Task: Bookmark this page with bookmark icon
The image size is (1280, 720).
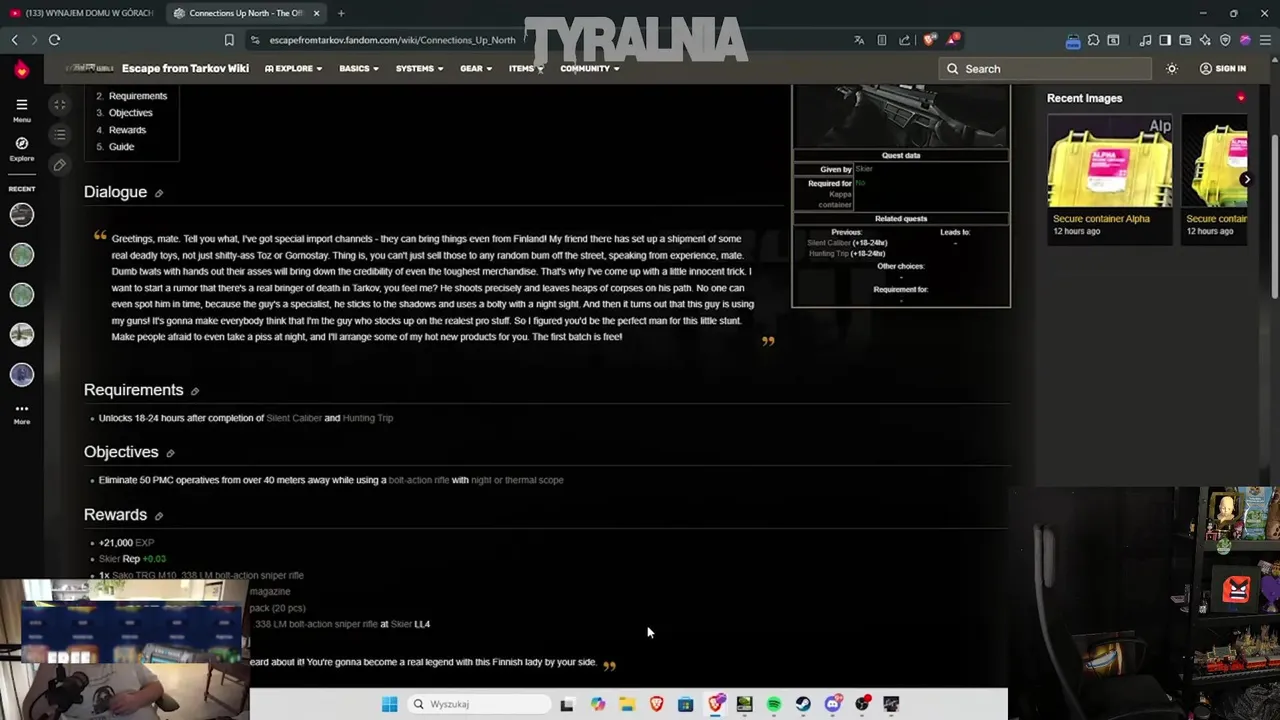Action: (x=229, y=40)
